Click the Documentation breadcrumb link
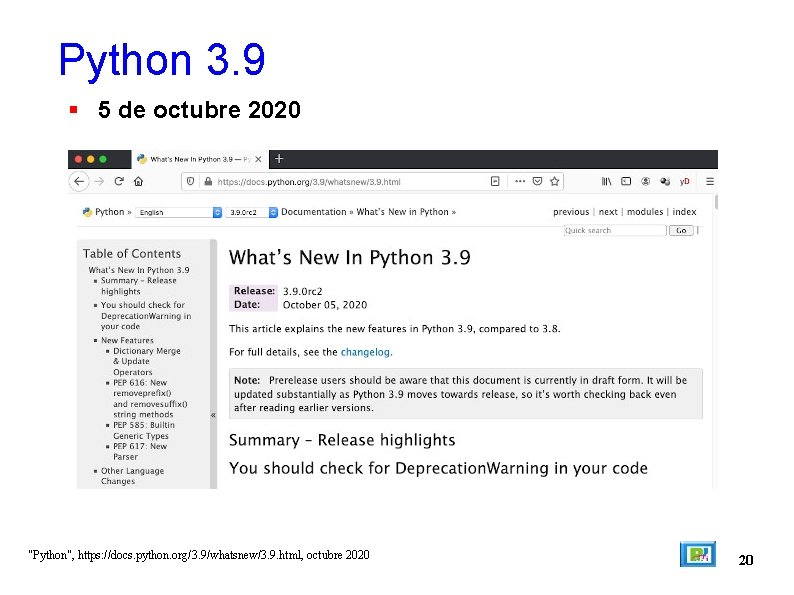 313,212
